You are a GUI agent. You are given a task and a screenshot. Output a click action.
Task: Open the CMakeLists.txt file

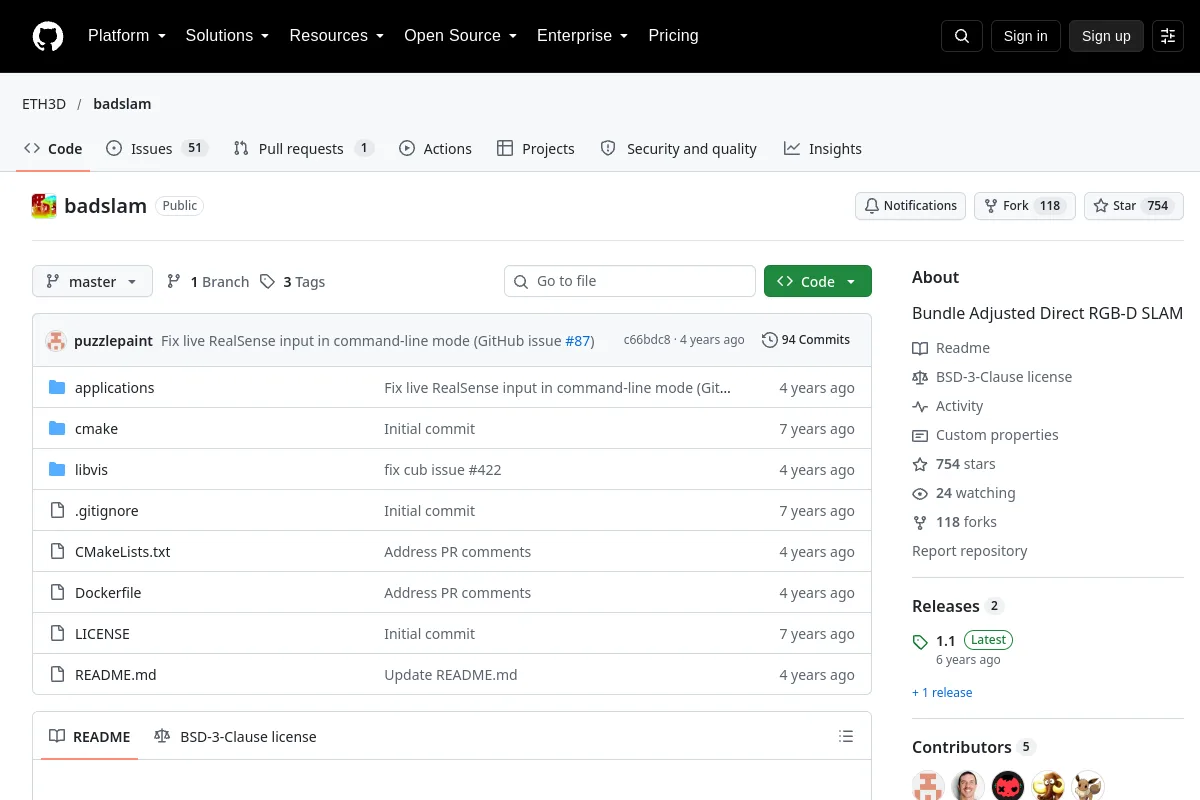point(122,552)
